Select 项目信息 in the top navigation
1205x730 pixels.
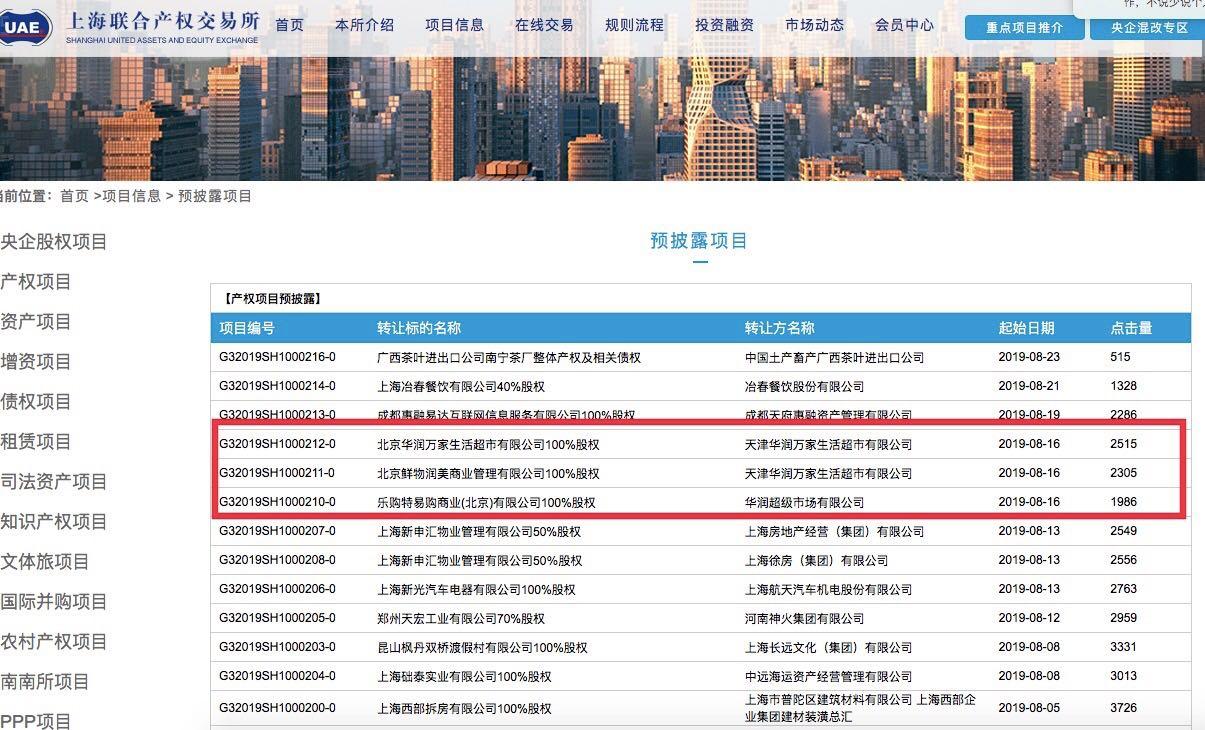454,25
